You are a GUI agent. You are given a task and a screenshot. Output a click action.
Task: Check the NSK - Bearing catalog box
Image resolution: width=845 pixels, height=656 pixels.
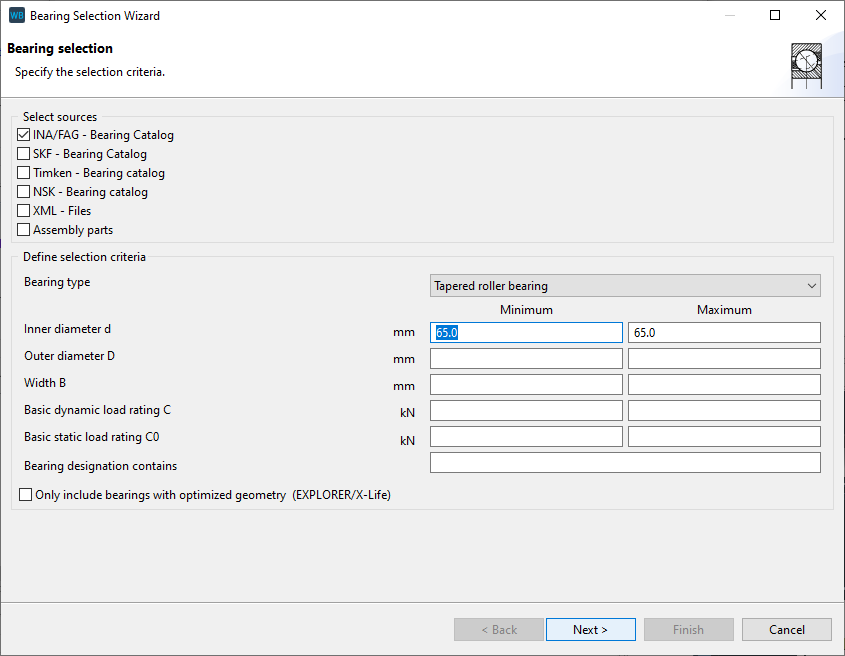click(24, 192)
